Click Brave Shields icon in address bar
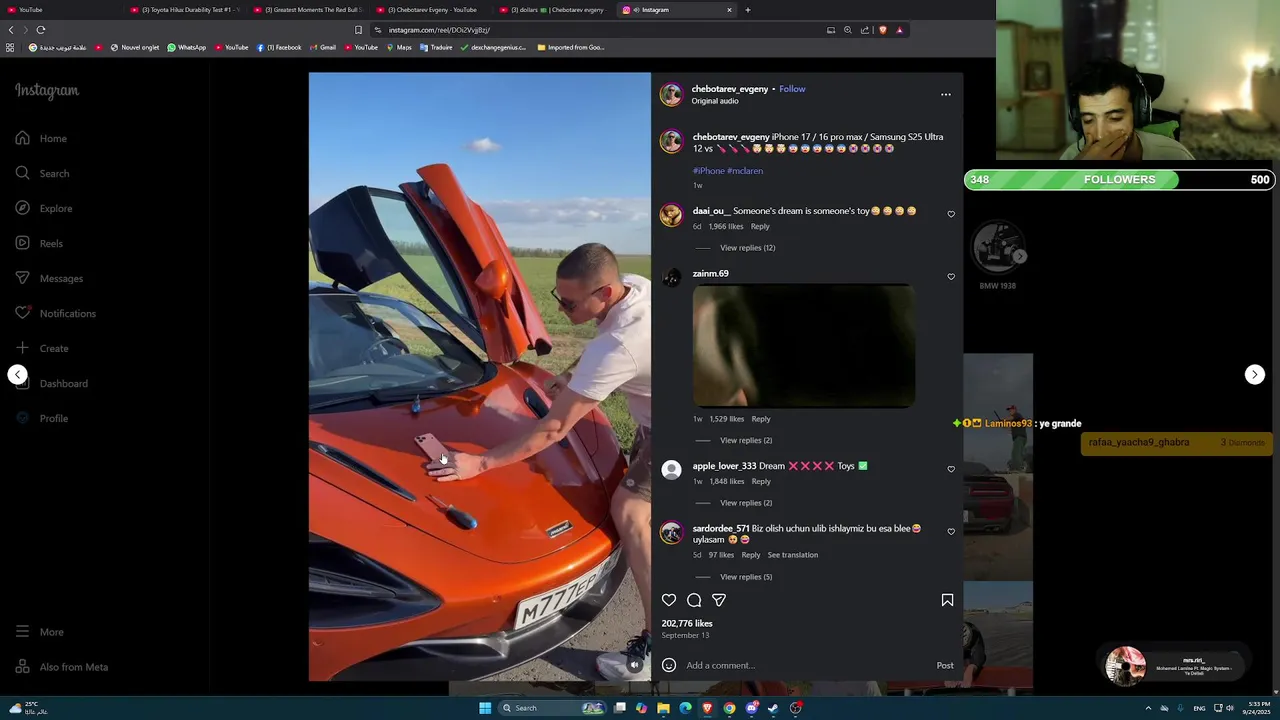The height and width of the screenshot is (720, 1280). pos(883,30)
